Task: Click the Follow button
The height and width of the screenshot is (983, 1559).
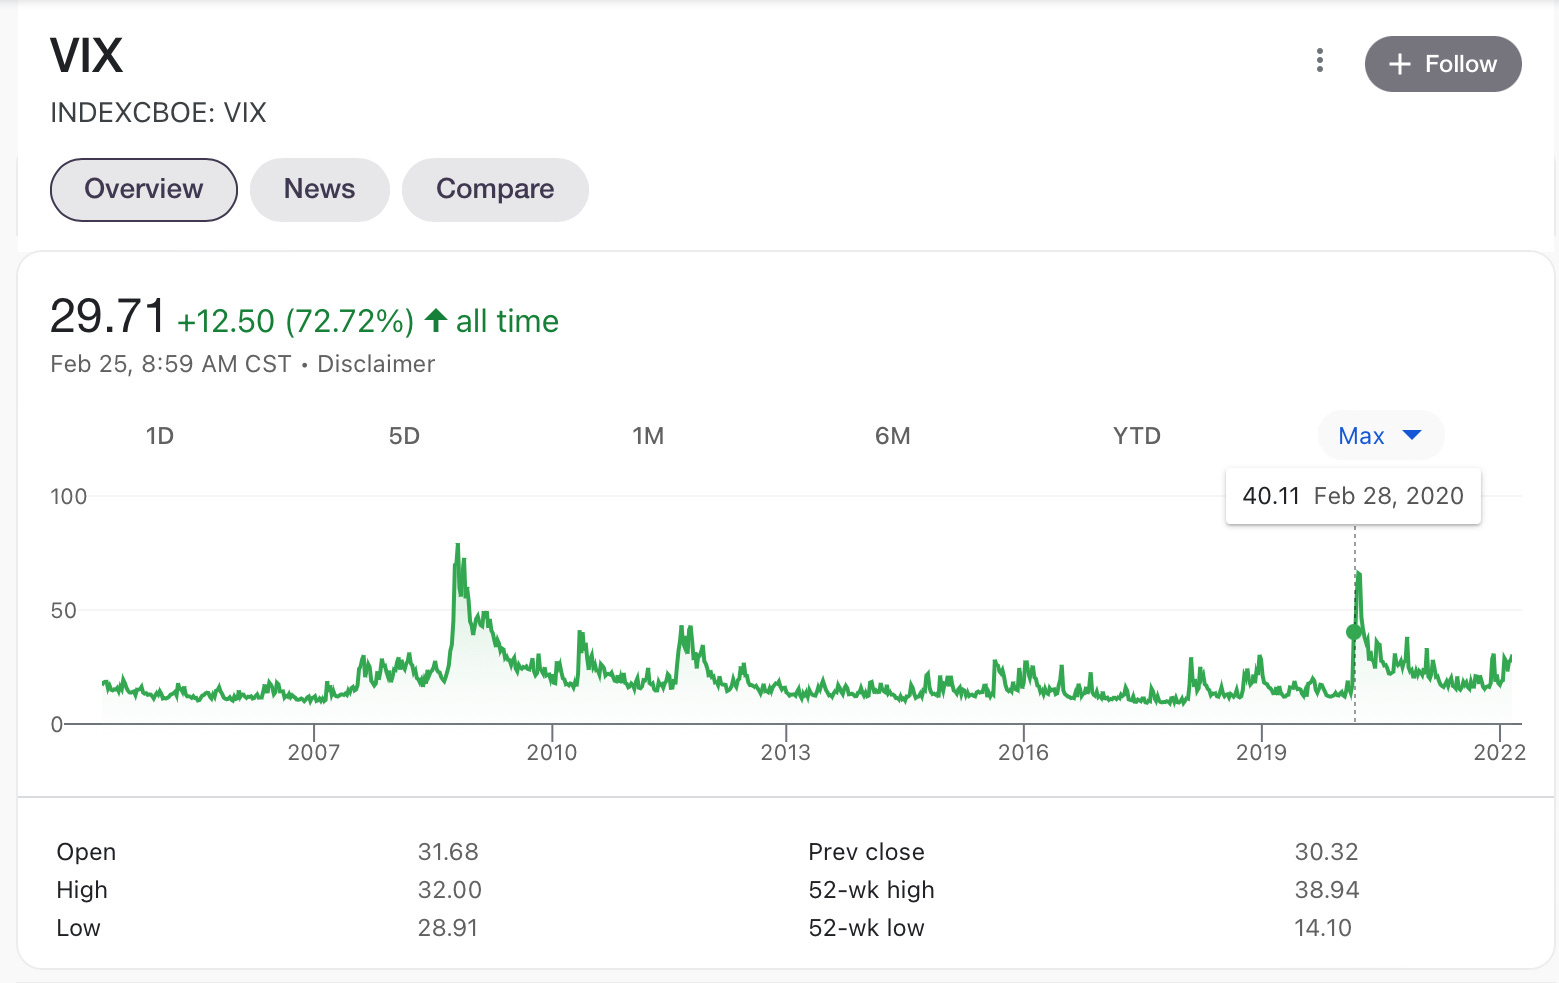Action: 1443,64
